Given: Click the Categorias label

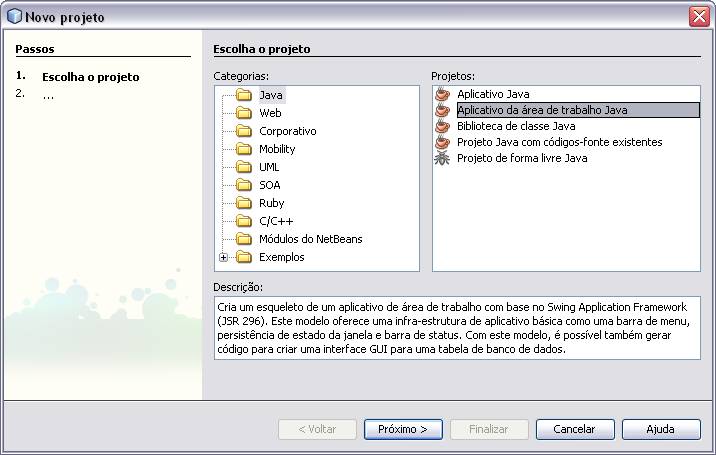Looking at the screenshot, I should coord(241,76).
